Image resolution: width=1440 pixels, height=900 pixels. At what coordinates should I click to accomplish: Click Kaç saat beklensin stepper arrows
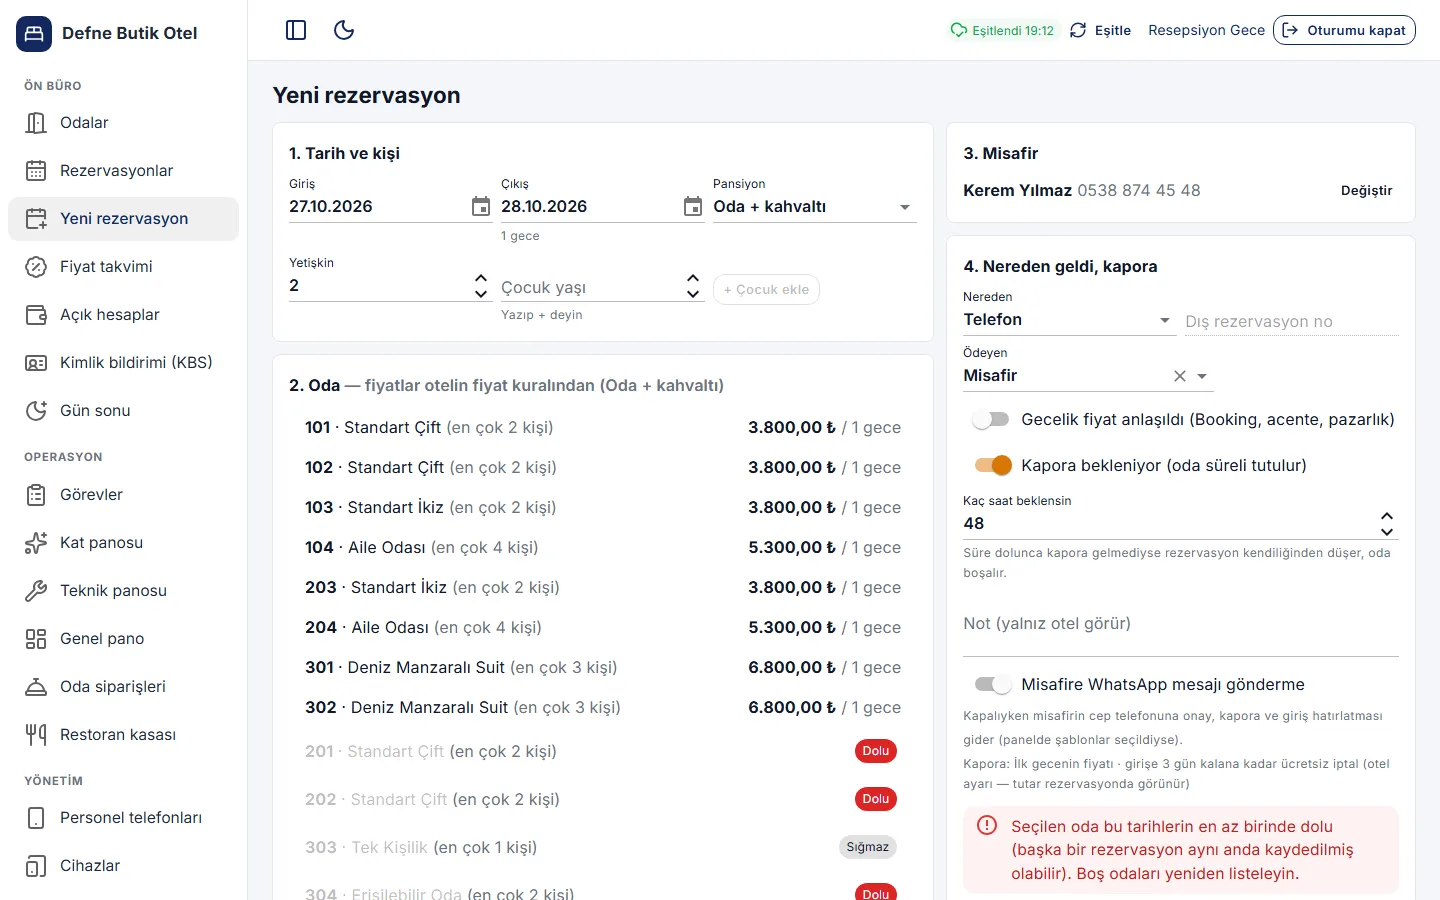[x=1387, y=524]
